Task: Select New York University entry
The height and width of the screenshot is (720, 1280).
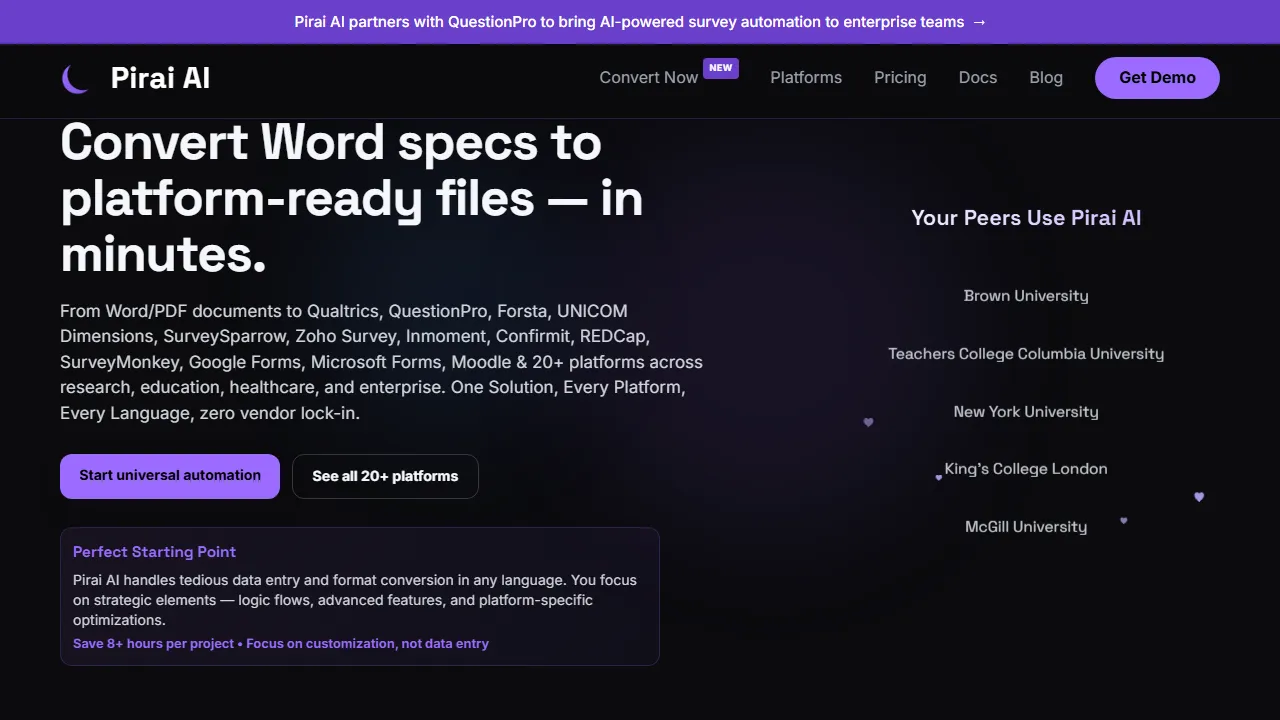Action: click(x=1026, y=411)
